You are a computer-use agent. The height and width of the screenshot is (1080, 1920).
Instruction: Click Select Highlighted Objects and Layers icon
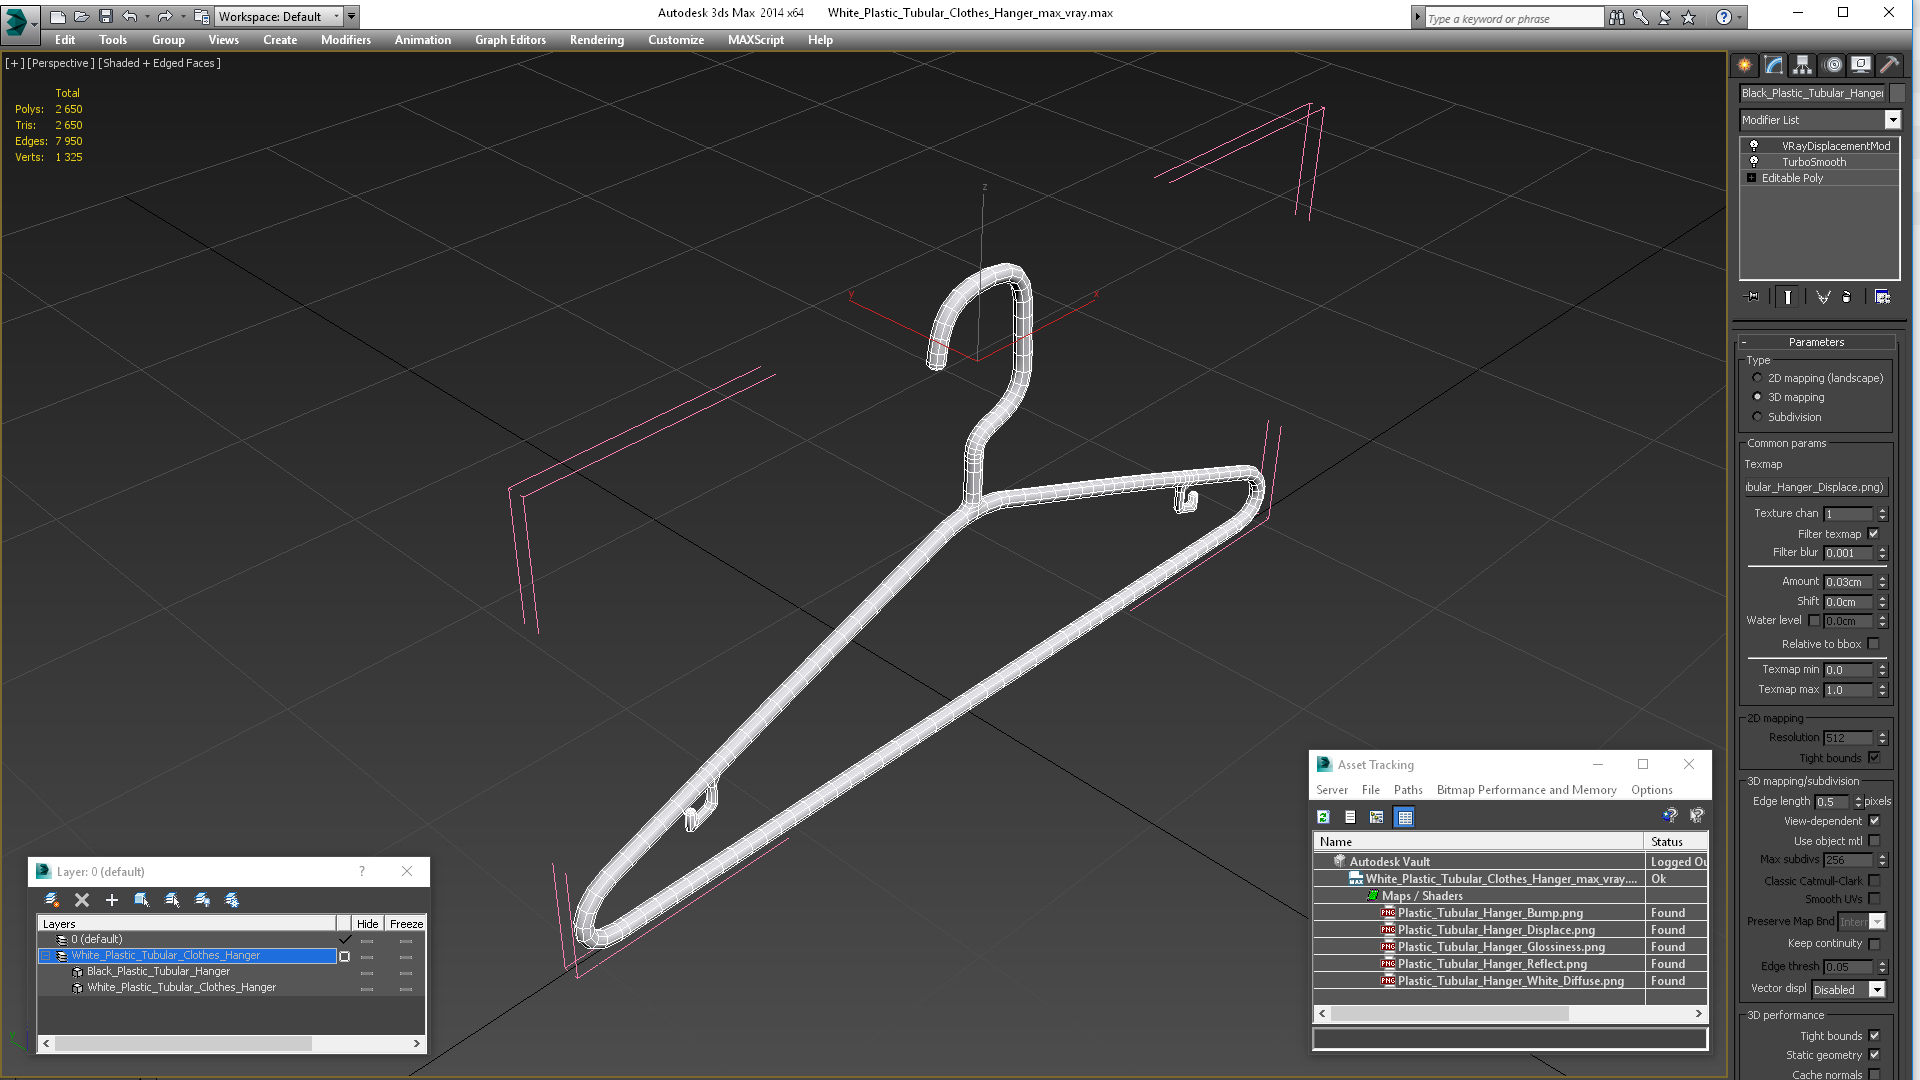tap(142, 900)
